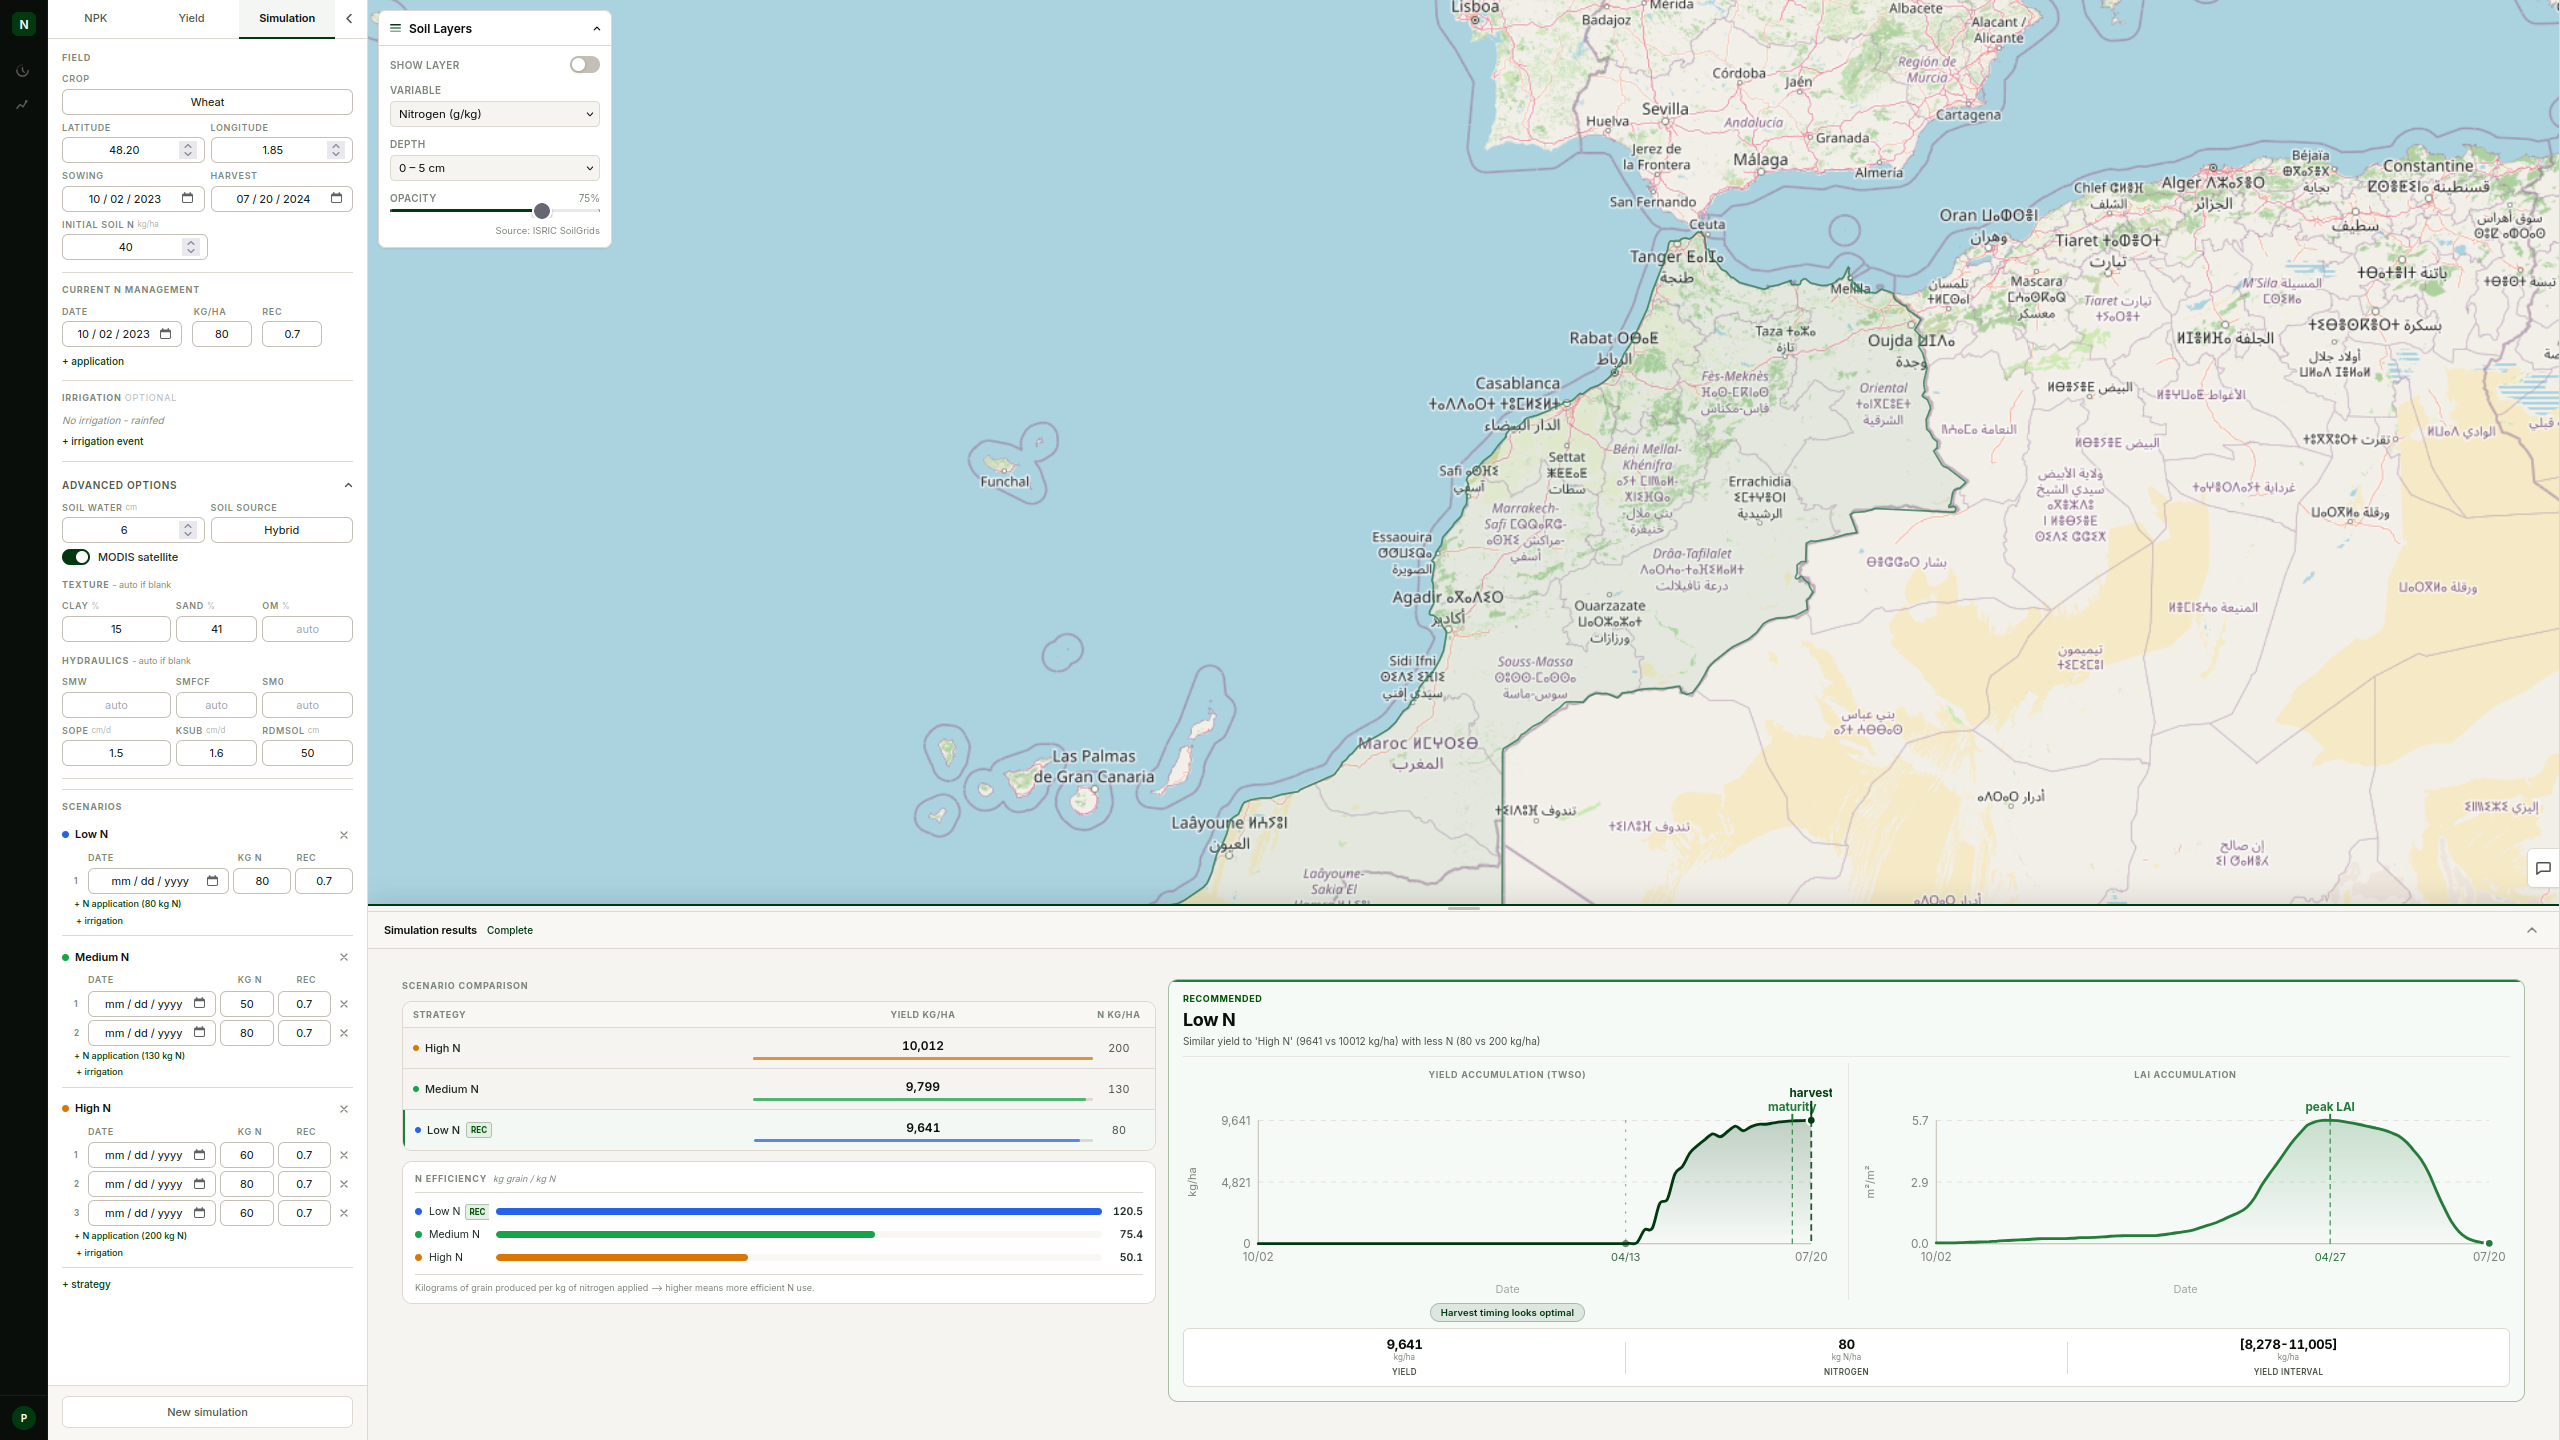Delete Medium N application row 2
Image resolution: width=2560 pixels, height=1440 pixels.
[344, 1033]
